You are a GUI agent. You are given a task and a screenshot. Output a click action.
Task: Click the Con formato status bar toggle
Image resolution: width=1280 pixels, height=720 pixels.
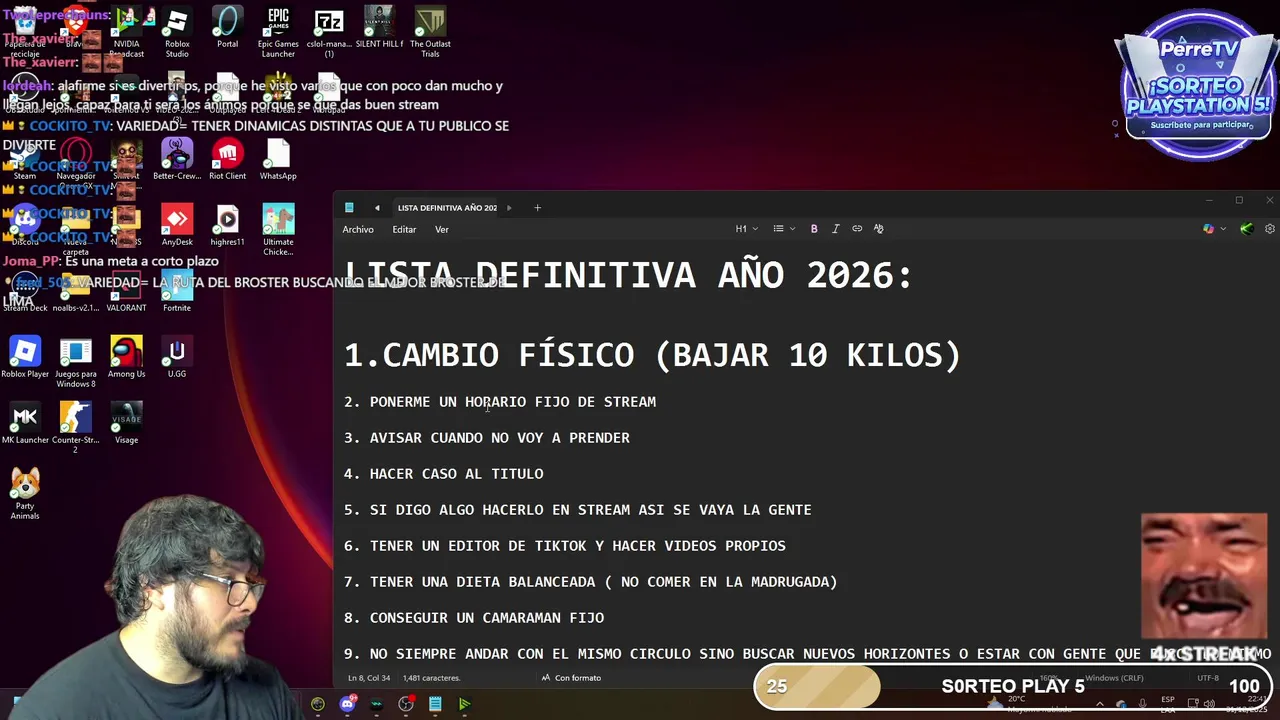pyautogui.click(x=571, y=678)
